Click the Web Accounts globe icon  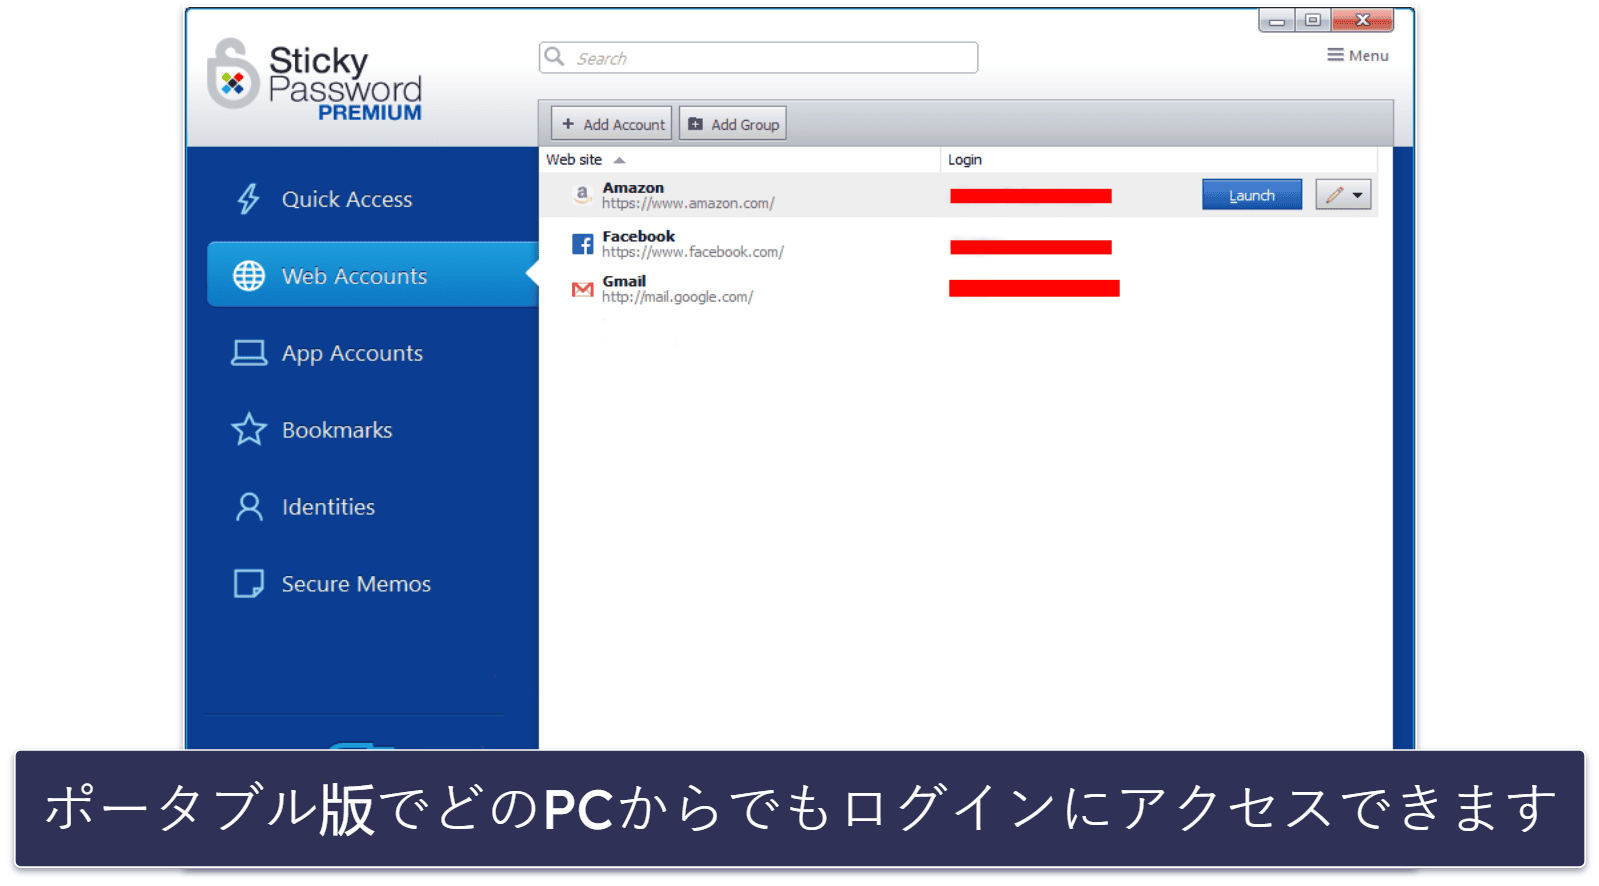(249, 276)
